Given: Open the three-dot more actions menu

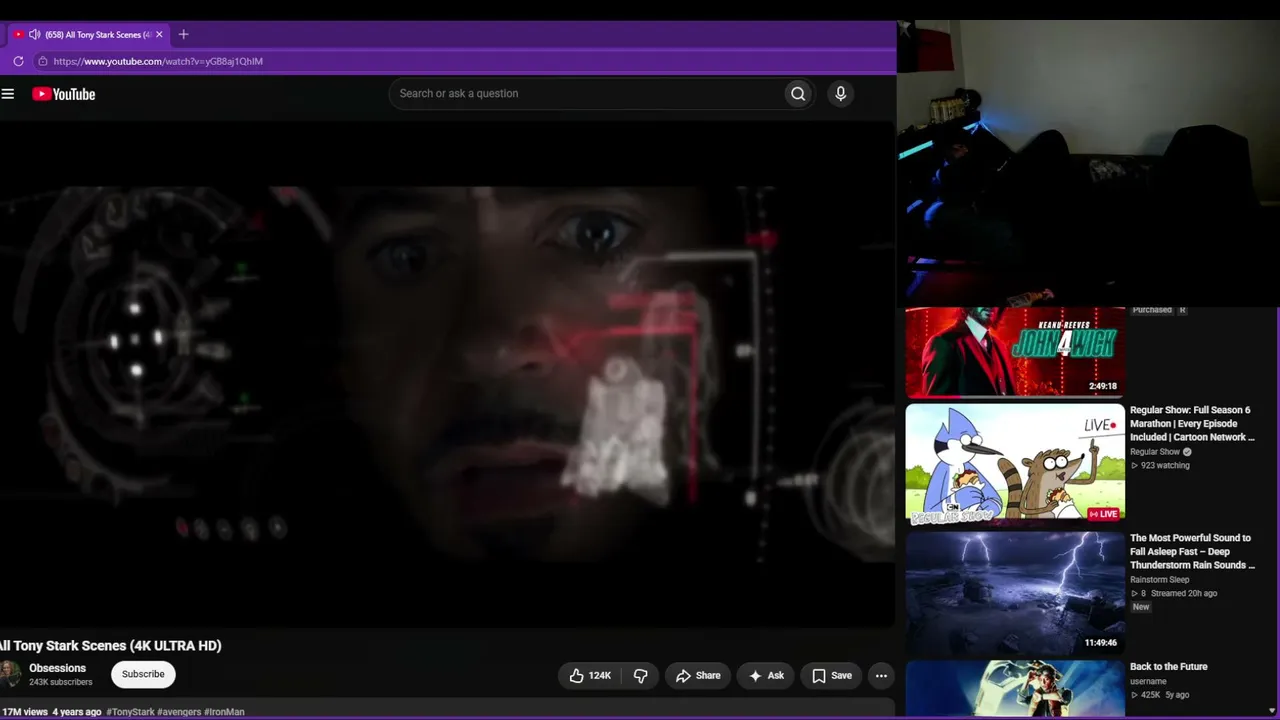Looking at the screenshot, I should [x=881, y=676].
